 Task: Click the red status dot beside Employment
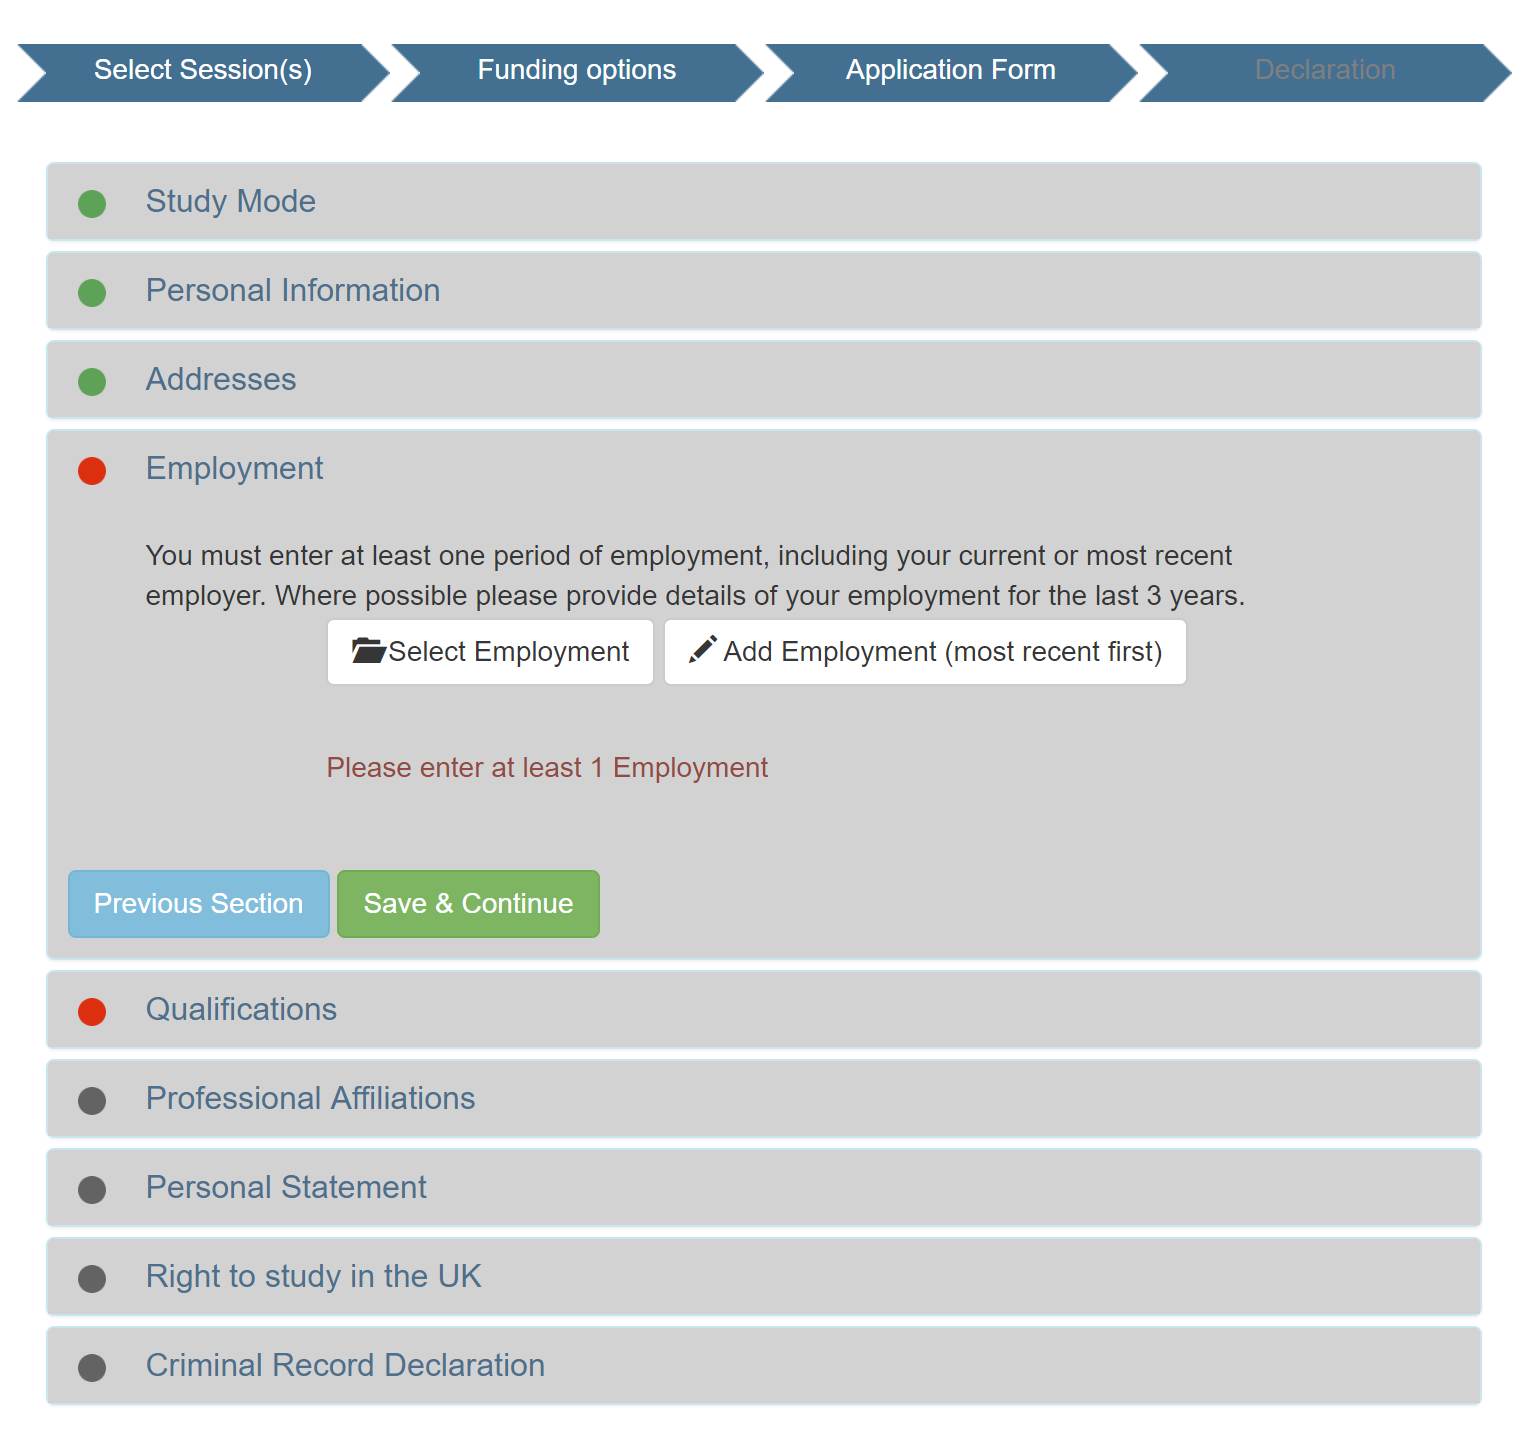click(x=92, y=471)
